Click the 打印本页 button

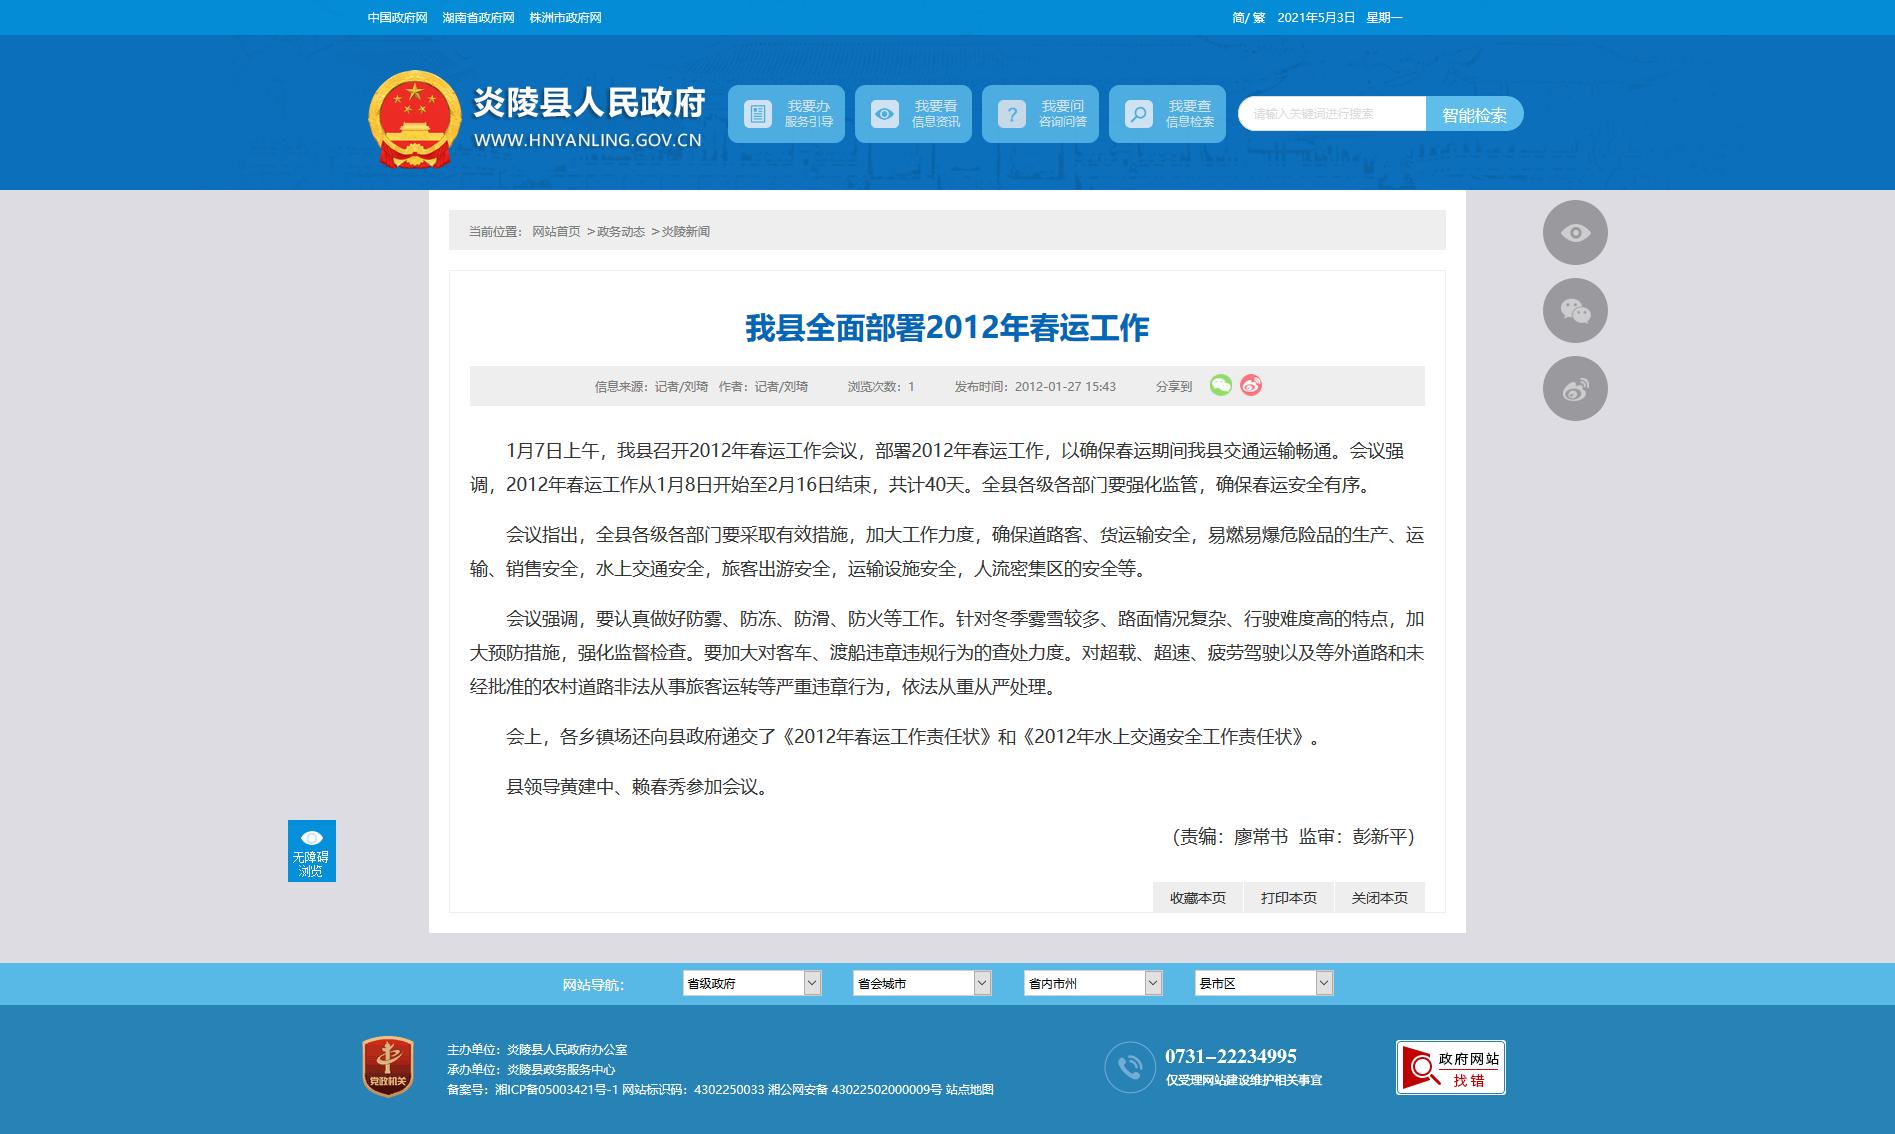pyautogui.click(x=1288, y=898)
